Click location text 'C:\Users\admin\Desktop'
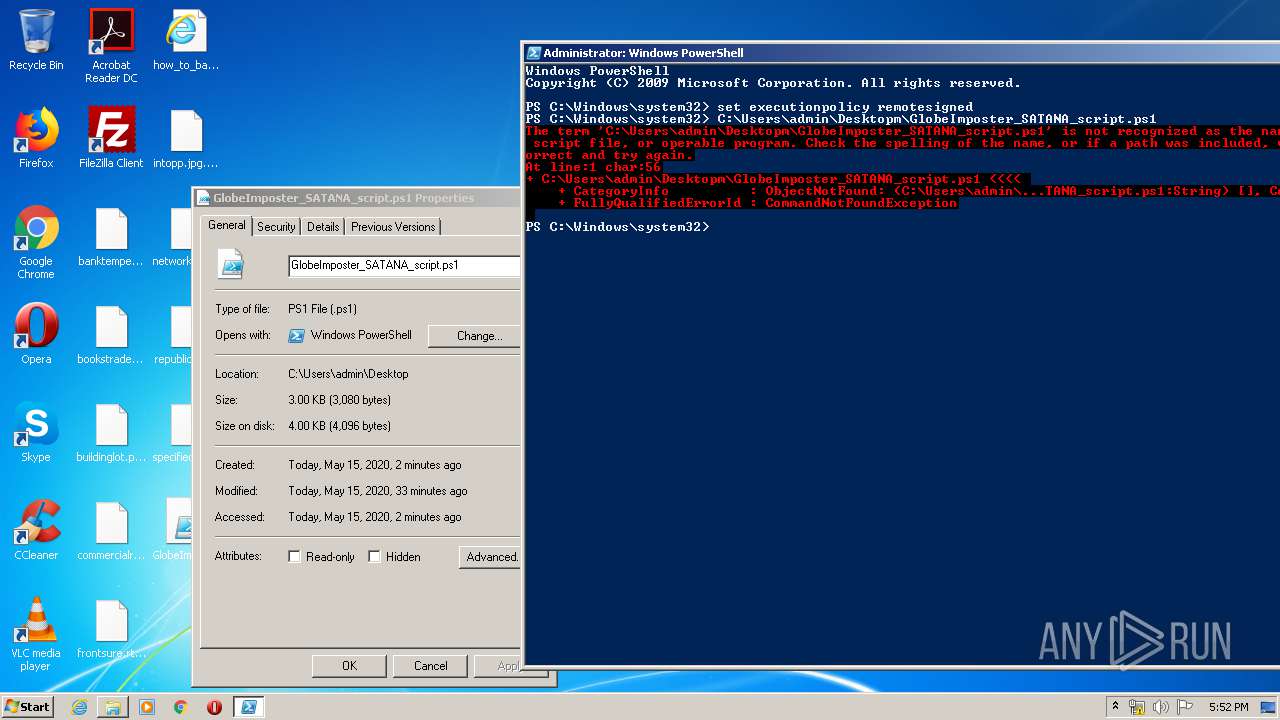The image size is (1280, 720). pyautogui.click(x=348, y=374)
